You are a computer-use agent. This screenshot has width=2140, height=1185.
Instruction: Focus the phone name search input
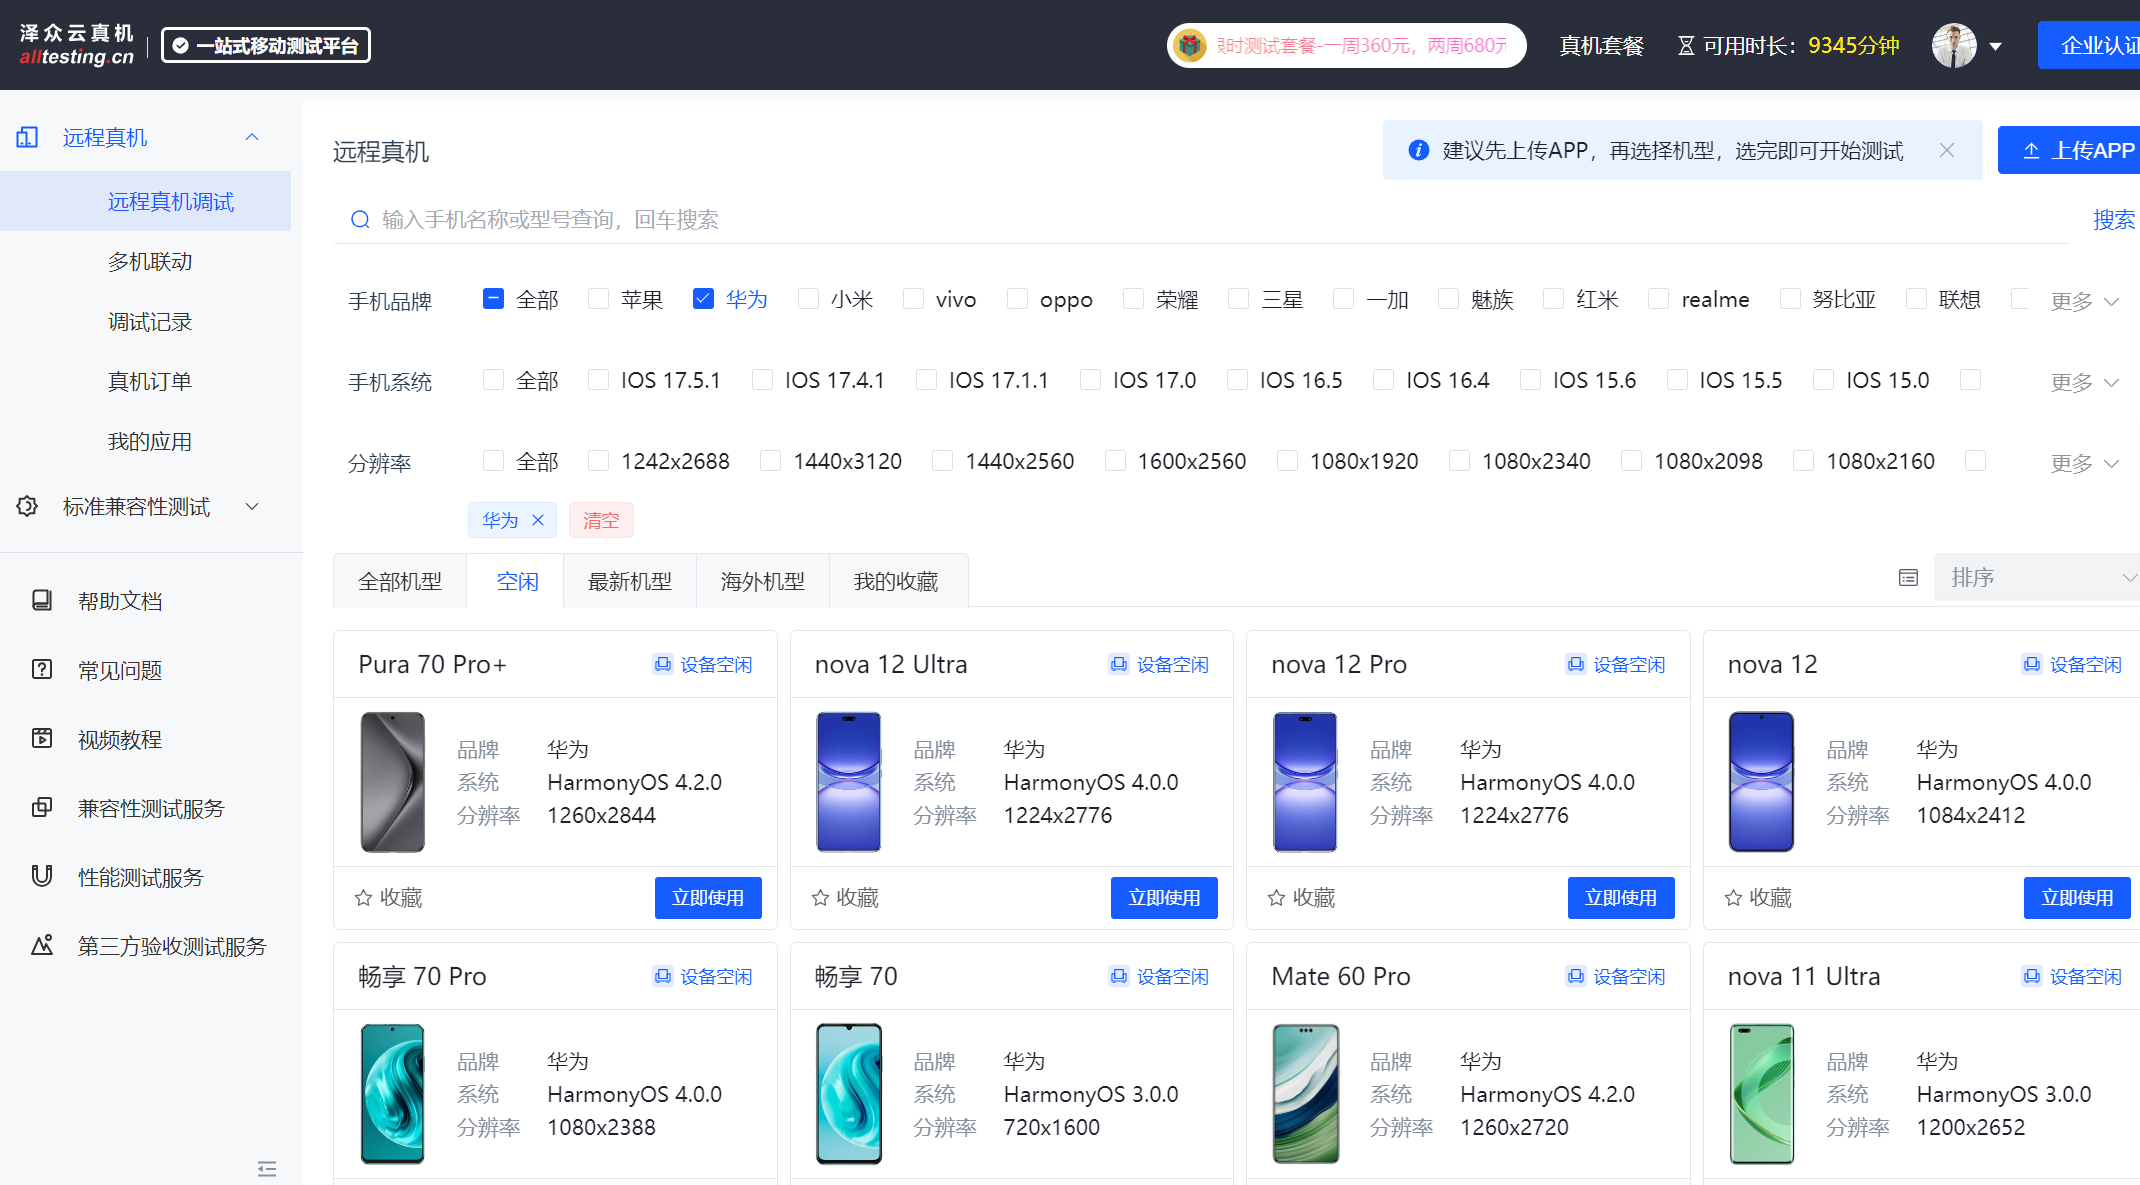[x=1201, y=219]
